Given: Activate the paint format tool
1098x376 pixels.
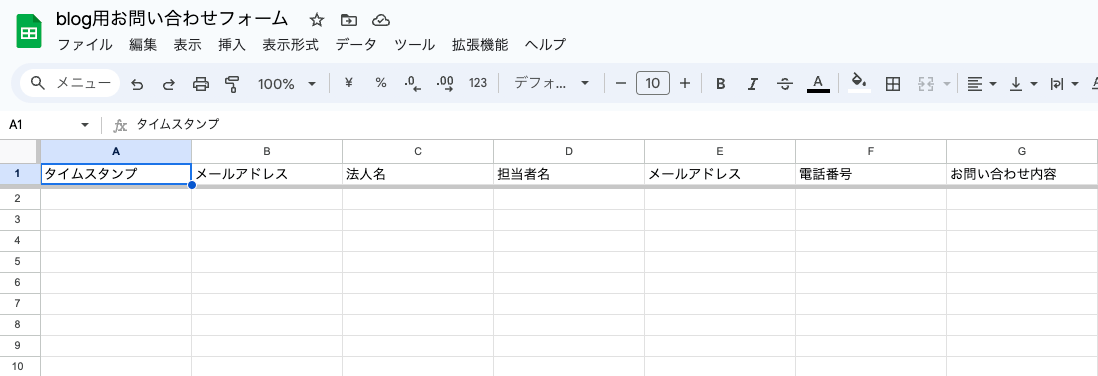Looking at the screenshot, I should pos(232,84).
